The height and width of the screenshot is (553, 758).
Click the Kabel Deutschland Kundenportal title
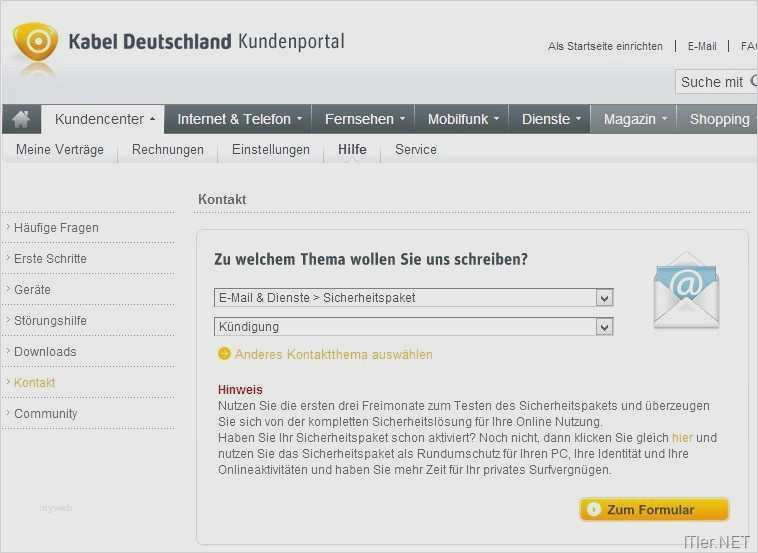point(206,42)
